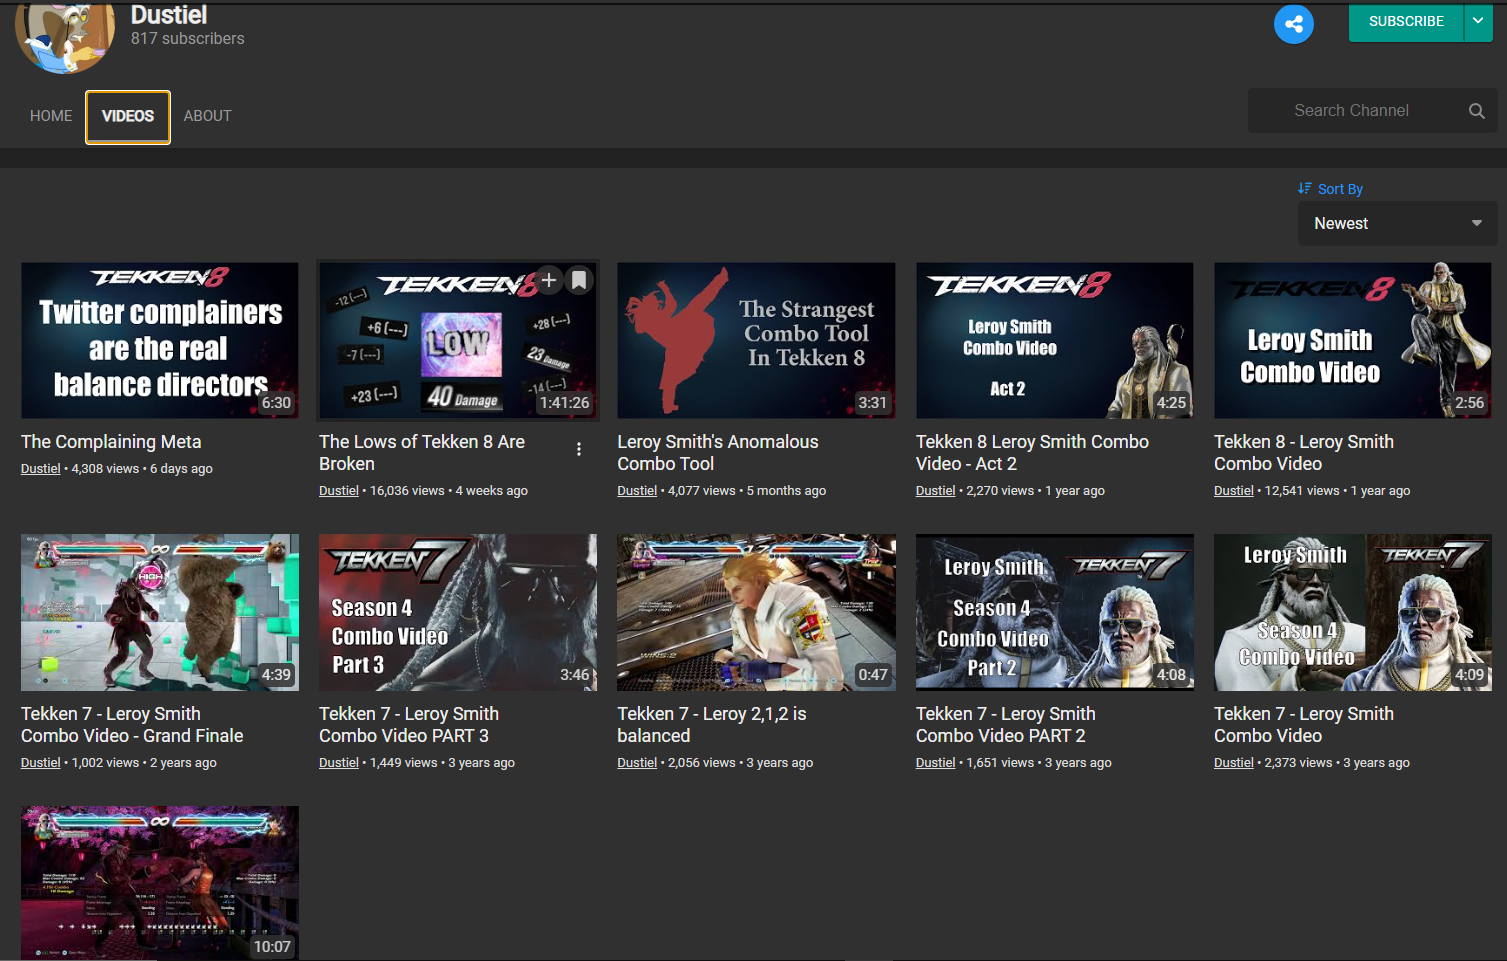
Task: Click Combo Video - Grand Finale title
Action: pyautogui.click(x=132, y=725)
